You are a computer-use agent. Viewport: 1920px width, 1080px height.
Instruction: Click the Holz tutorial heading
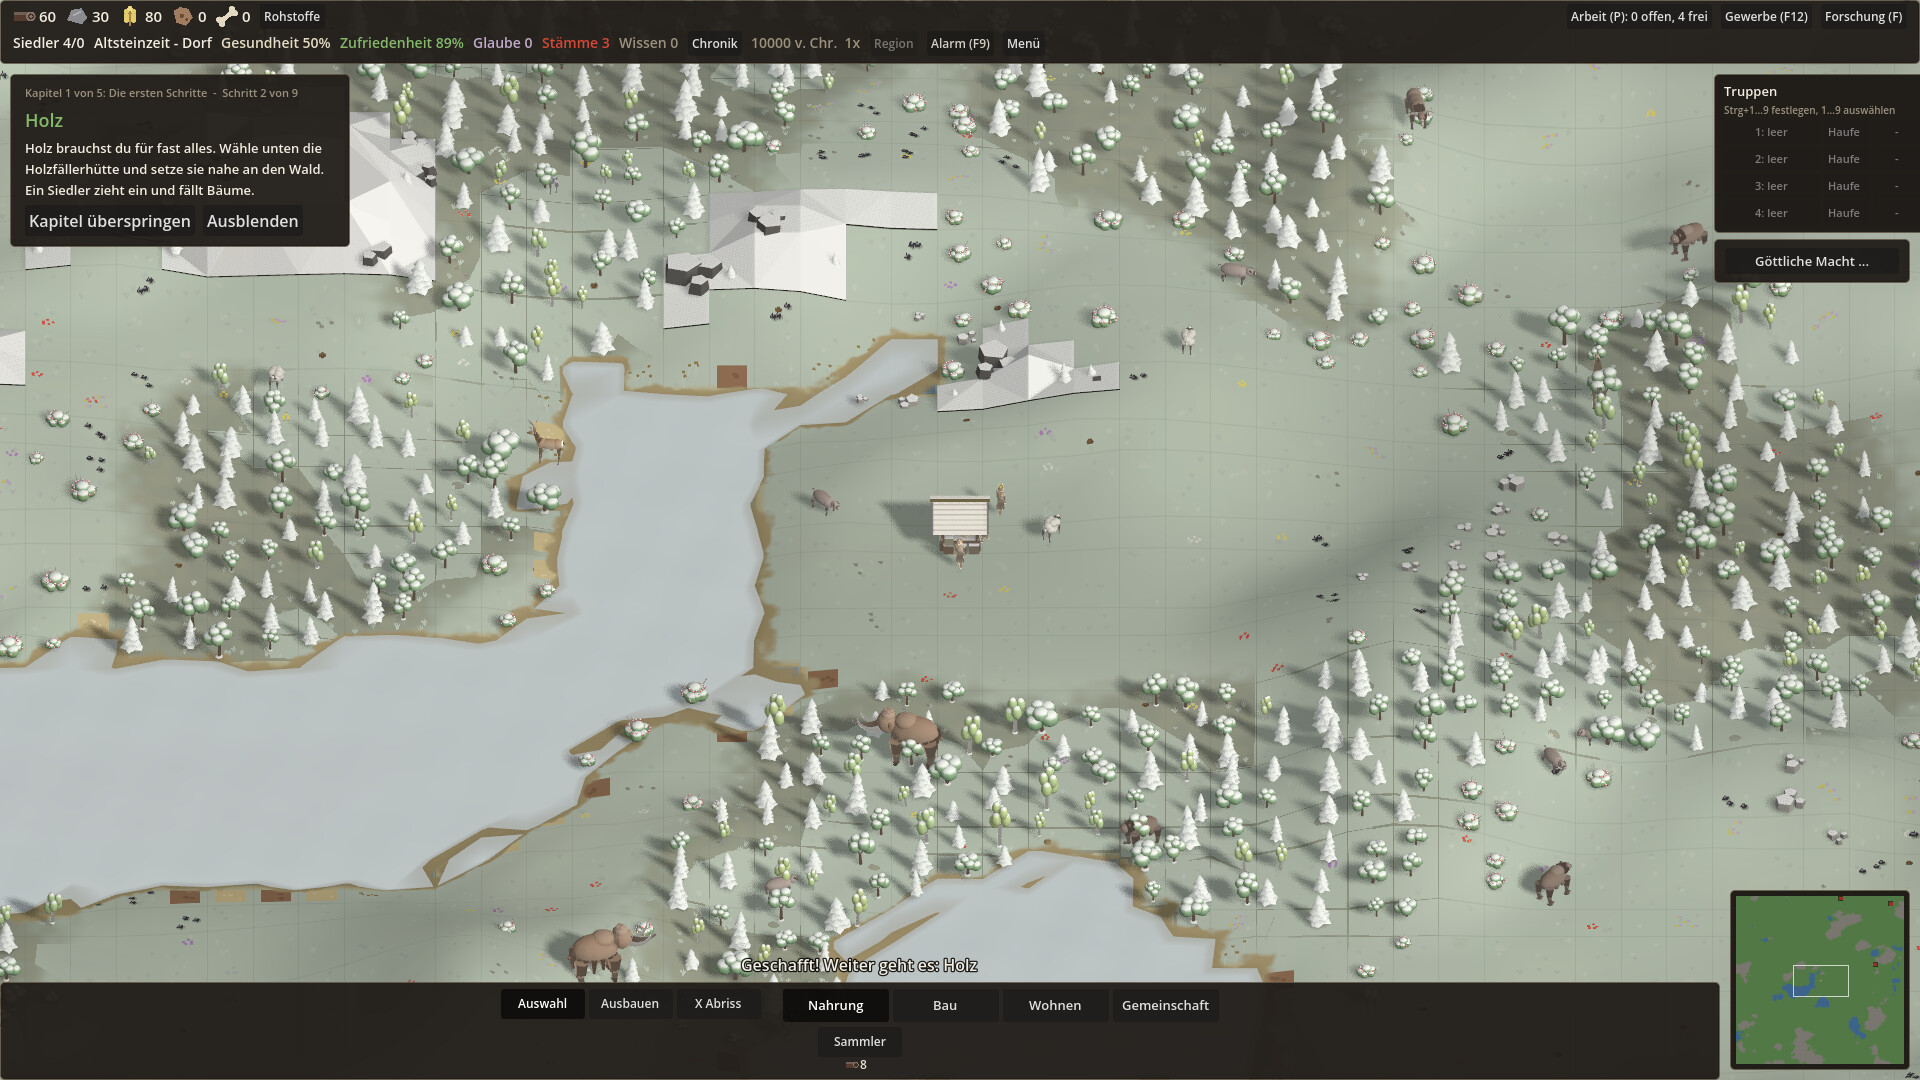tap(44, 120)
